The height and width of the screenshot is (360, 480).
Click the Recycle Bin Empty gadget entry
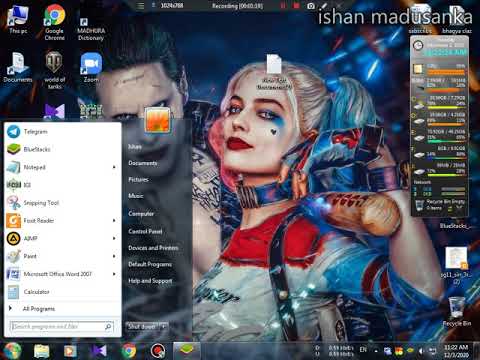[x=440, y=205]
